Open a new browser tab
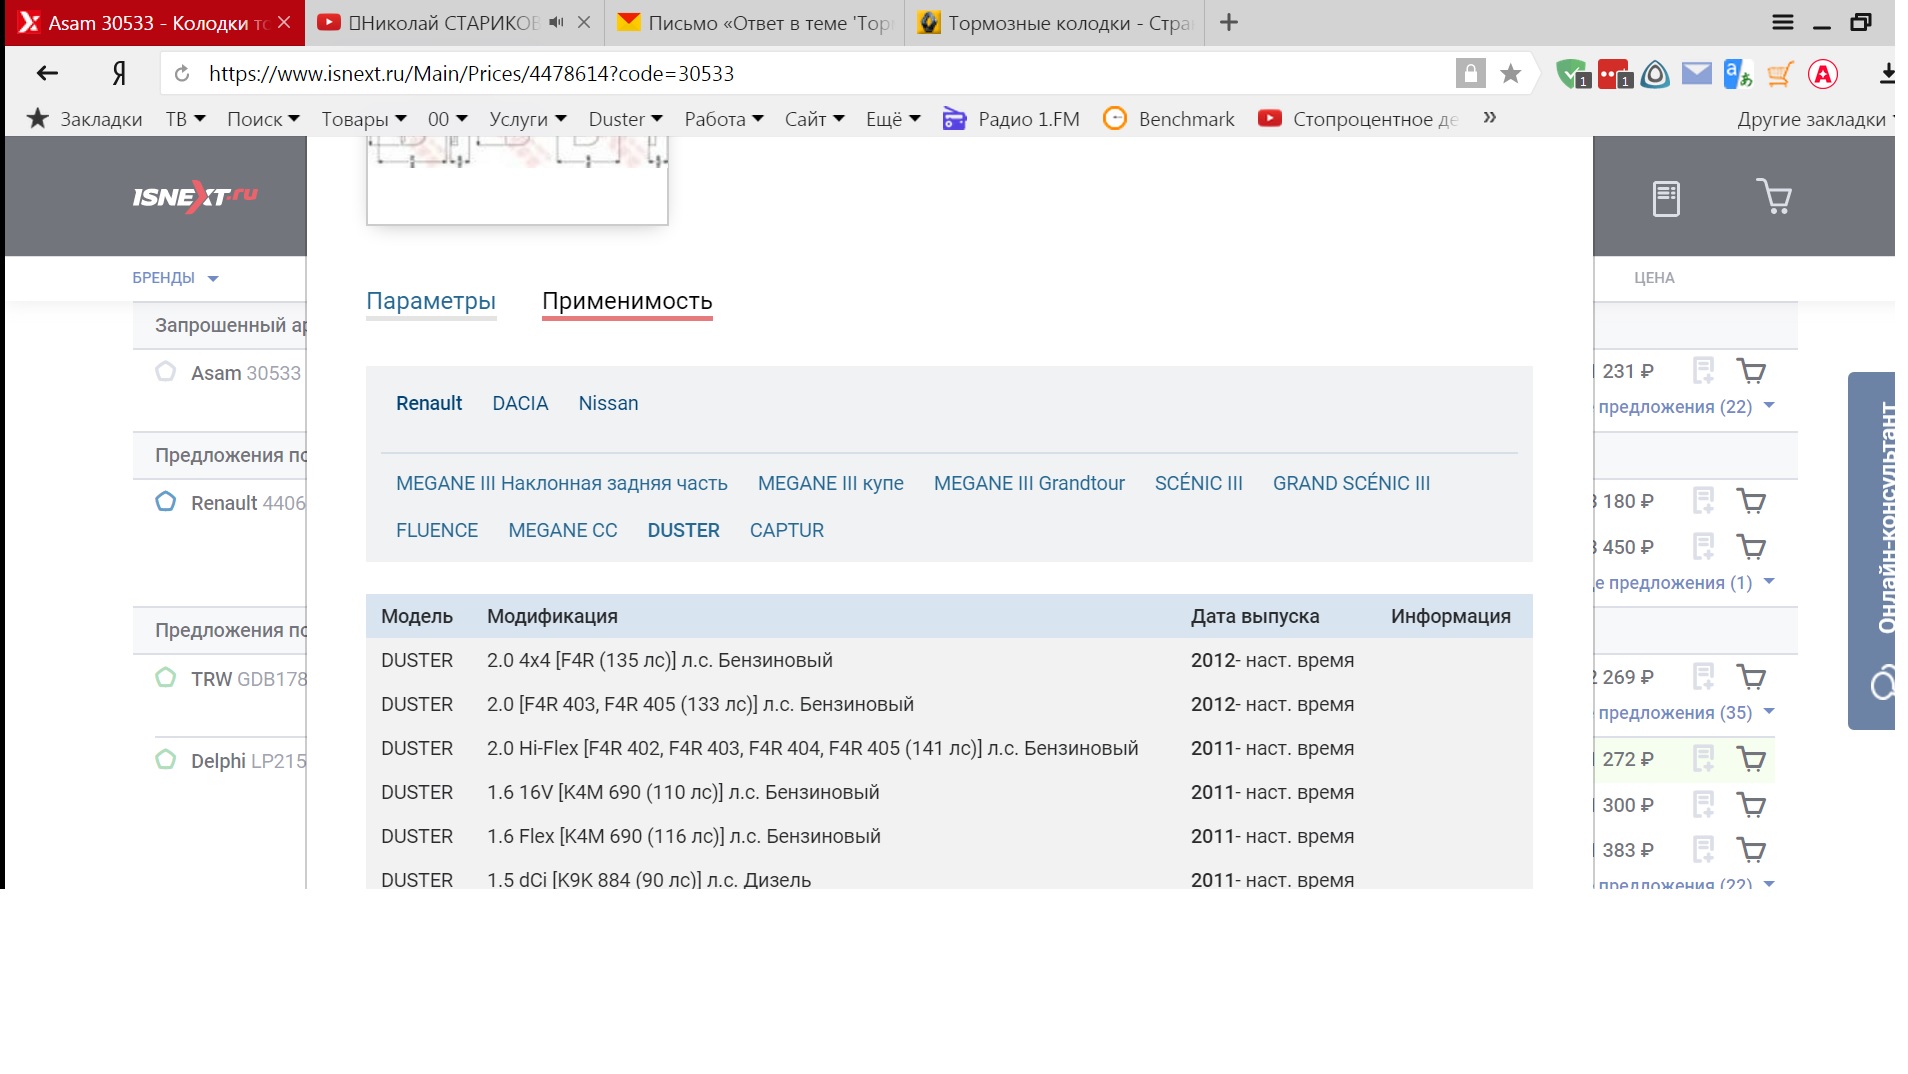This screenshot has height=1074, width=1908. (1229, 22)
